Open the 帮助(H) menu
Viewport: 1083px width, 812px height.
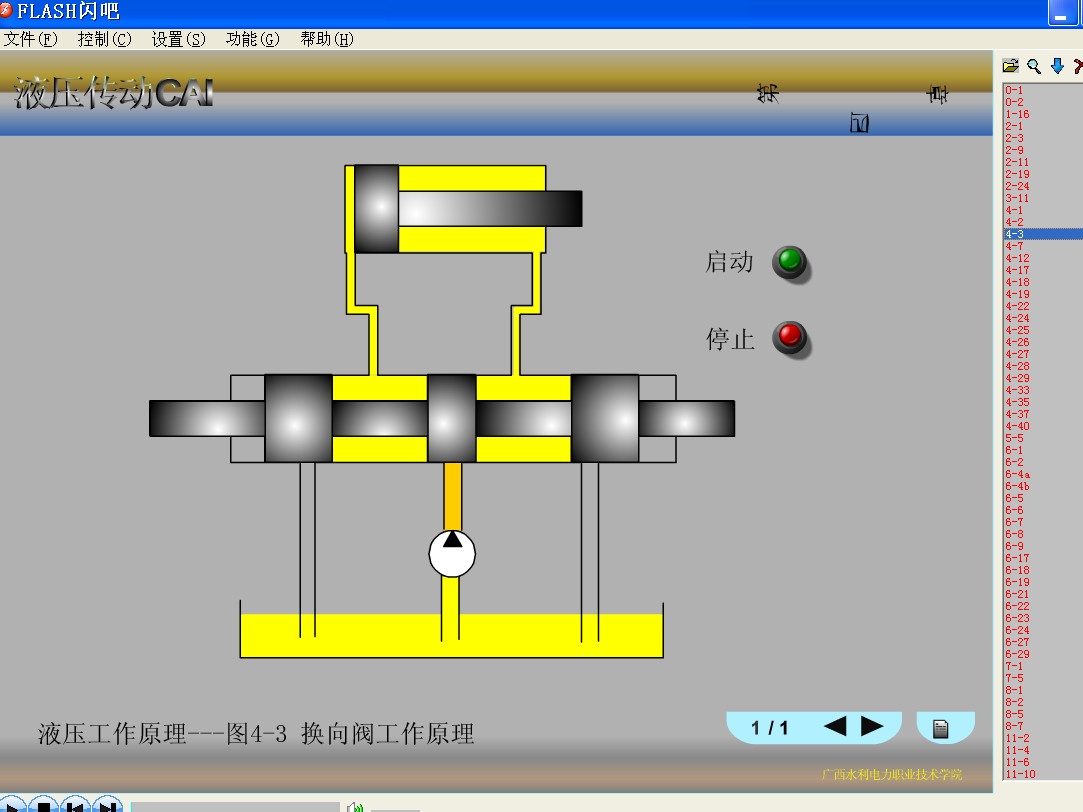tap(326, 39)
